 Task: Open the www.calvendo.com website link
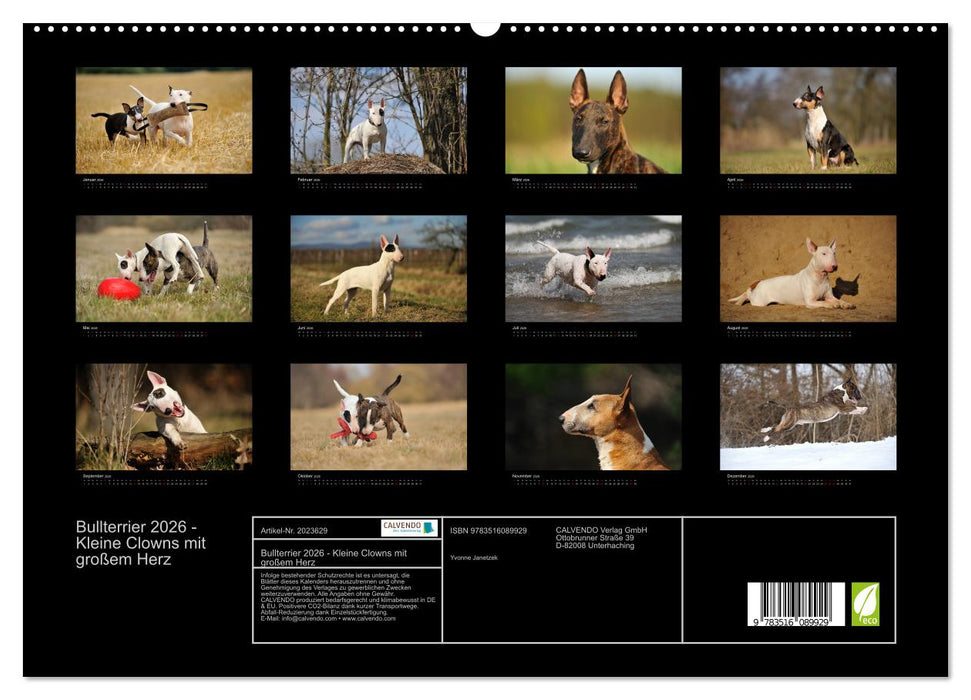[371, 618]
